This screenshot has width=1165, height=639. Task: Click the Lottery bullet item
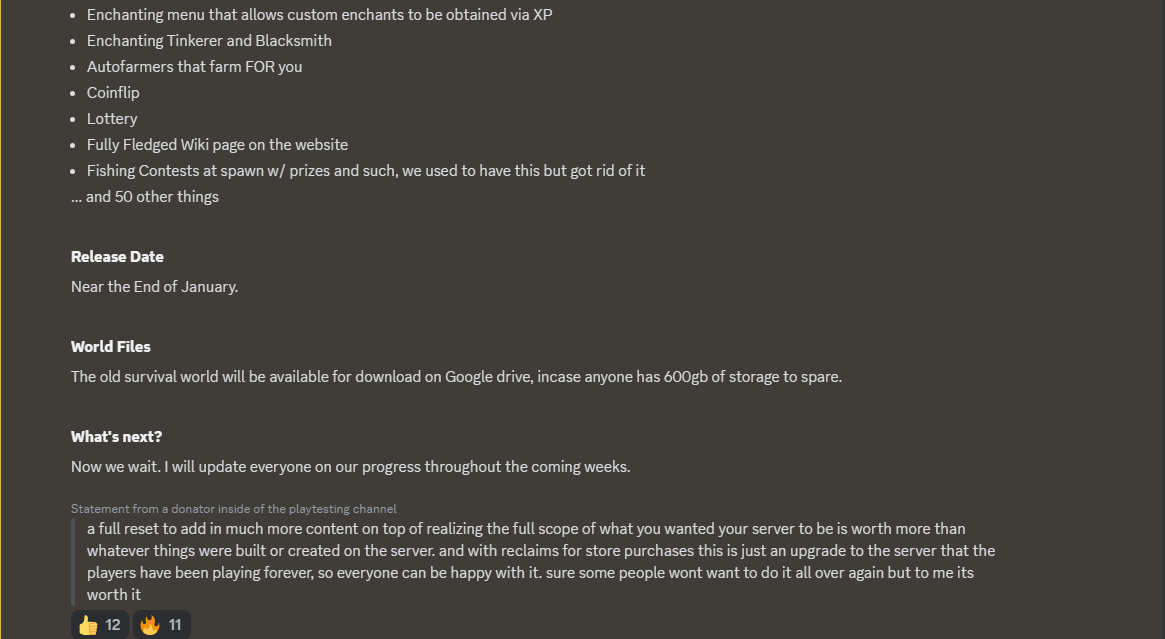tap(112, 119)
